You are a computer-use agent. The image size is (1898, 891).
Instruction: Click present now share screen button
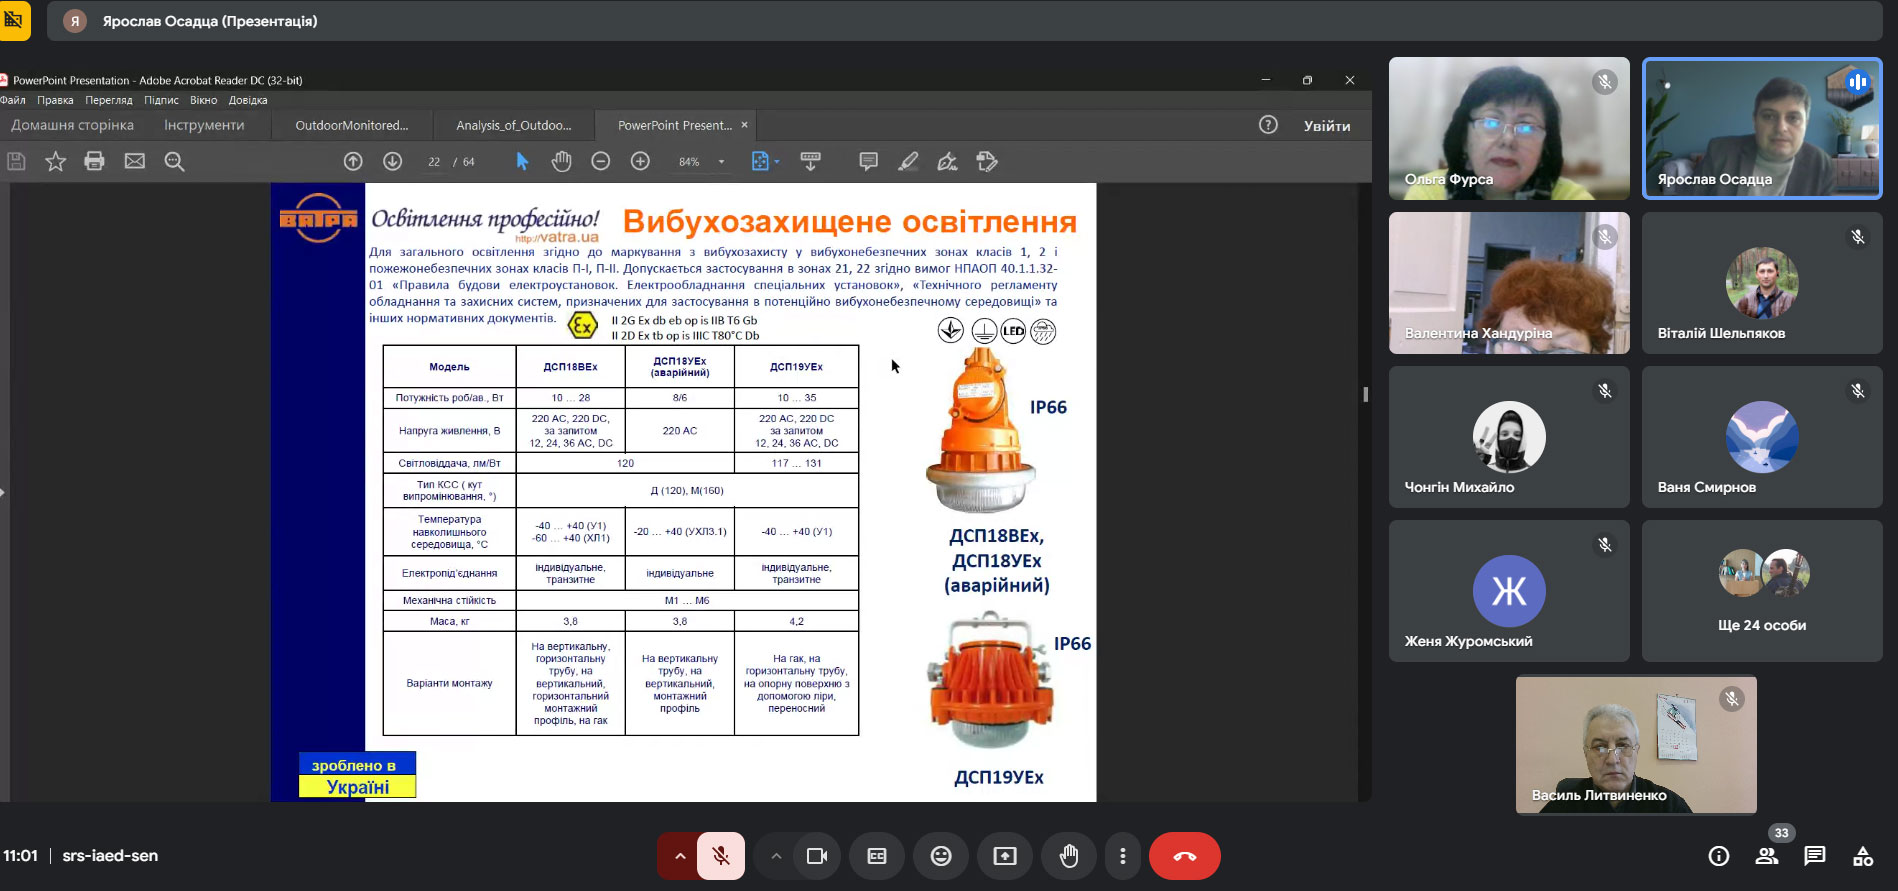click(x=1005, y=856)
